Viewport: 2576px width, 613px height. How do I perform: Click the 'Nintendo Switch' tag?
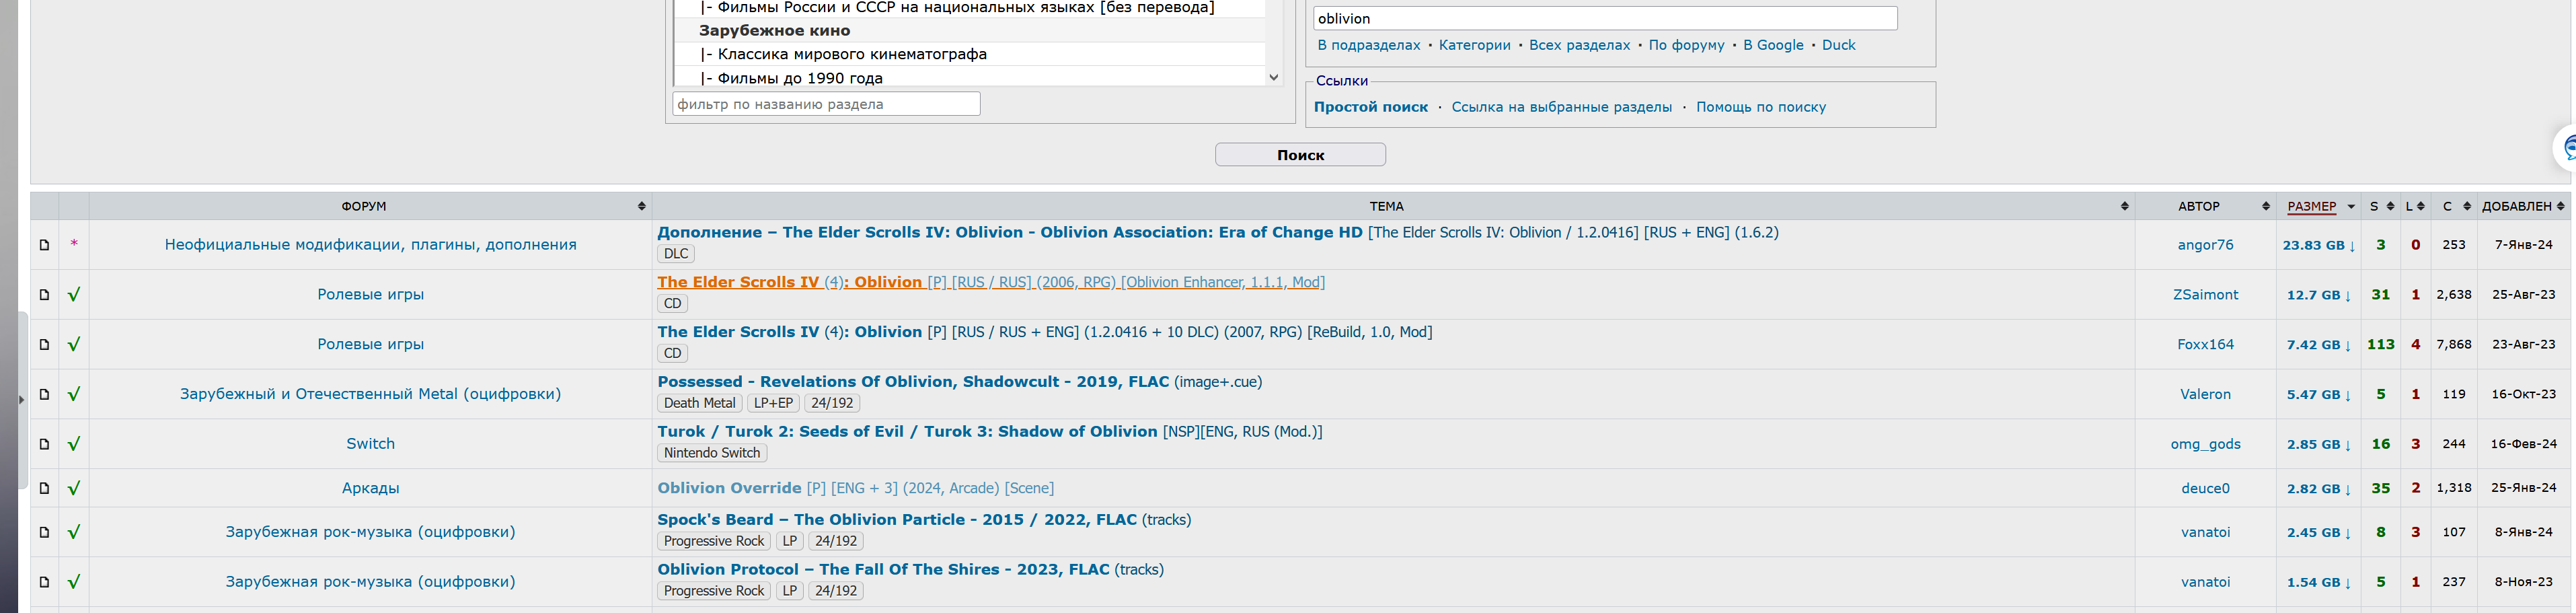click(711, 453)
